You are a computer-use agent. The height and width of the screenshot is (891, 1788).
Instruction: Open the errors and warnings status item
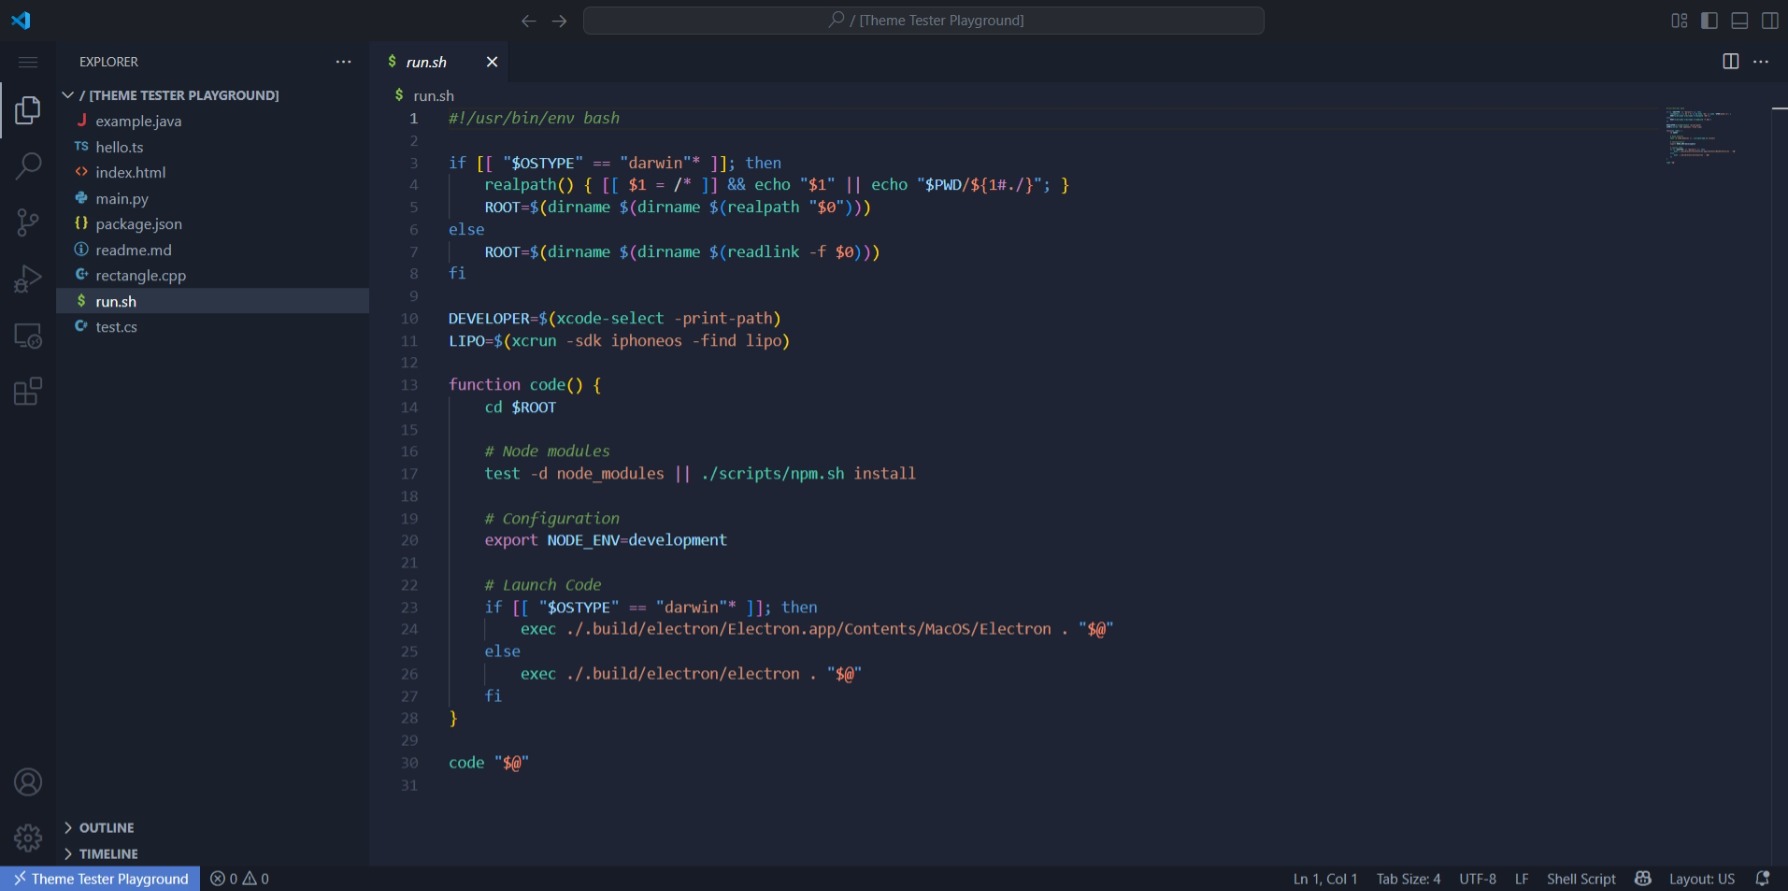240,879
